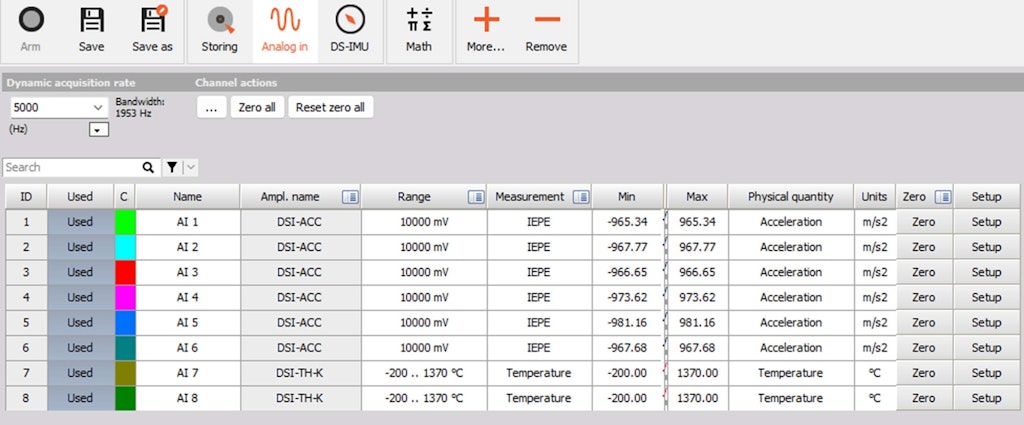Viewport: 1024px width, 425px height.
Task: Toggle Used state for AI 8
Action: [80, 398]
